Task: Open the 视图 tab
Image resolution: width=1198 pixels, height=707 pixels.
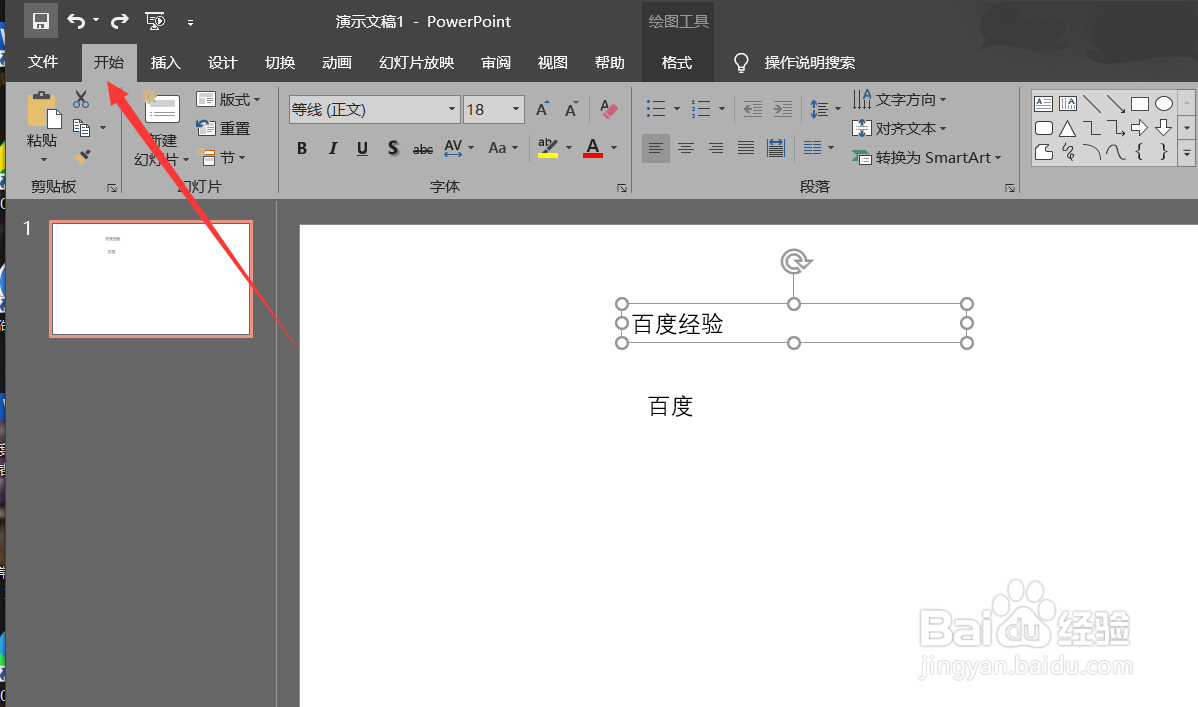Action: click(x=552, y=63)
